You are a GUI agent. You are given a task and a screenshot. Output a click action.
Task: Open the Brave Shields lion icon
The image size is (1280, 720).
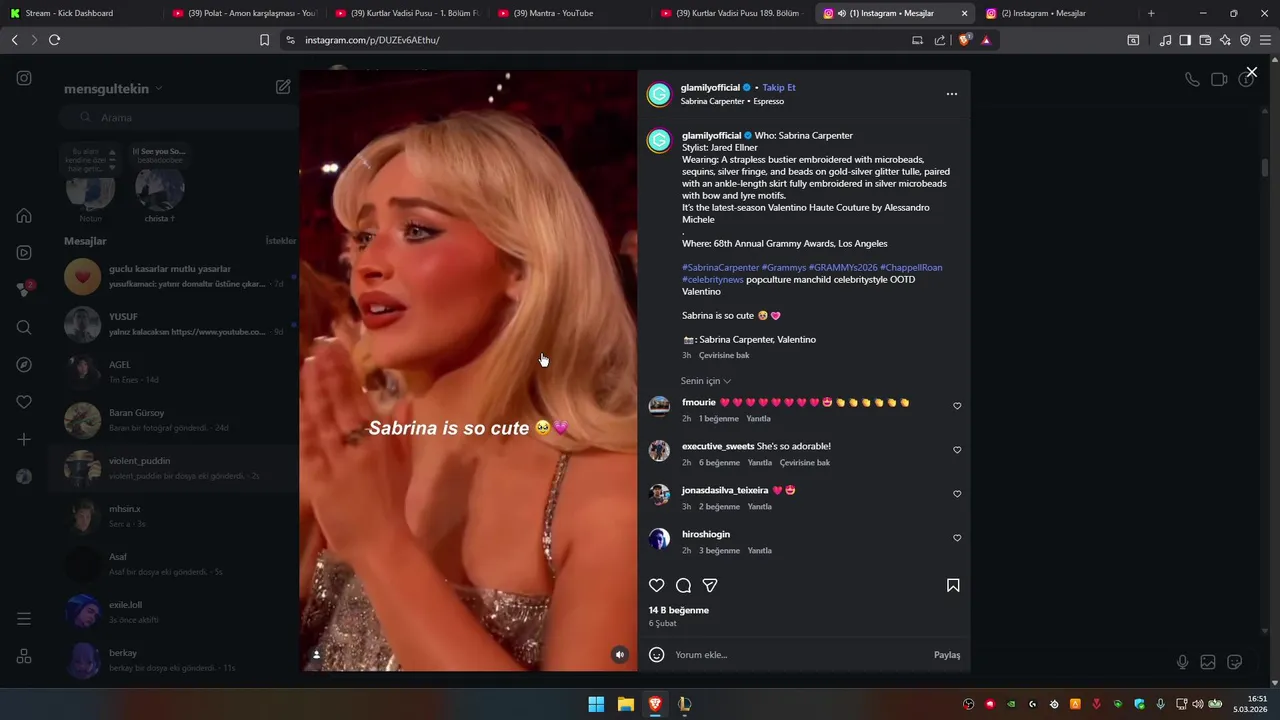(x=964, y=40)
